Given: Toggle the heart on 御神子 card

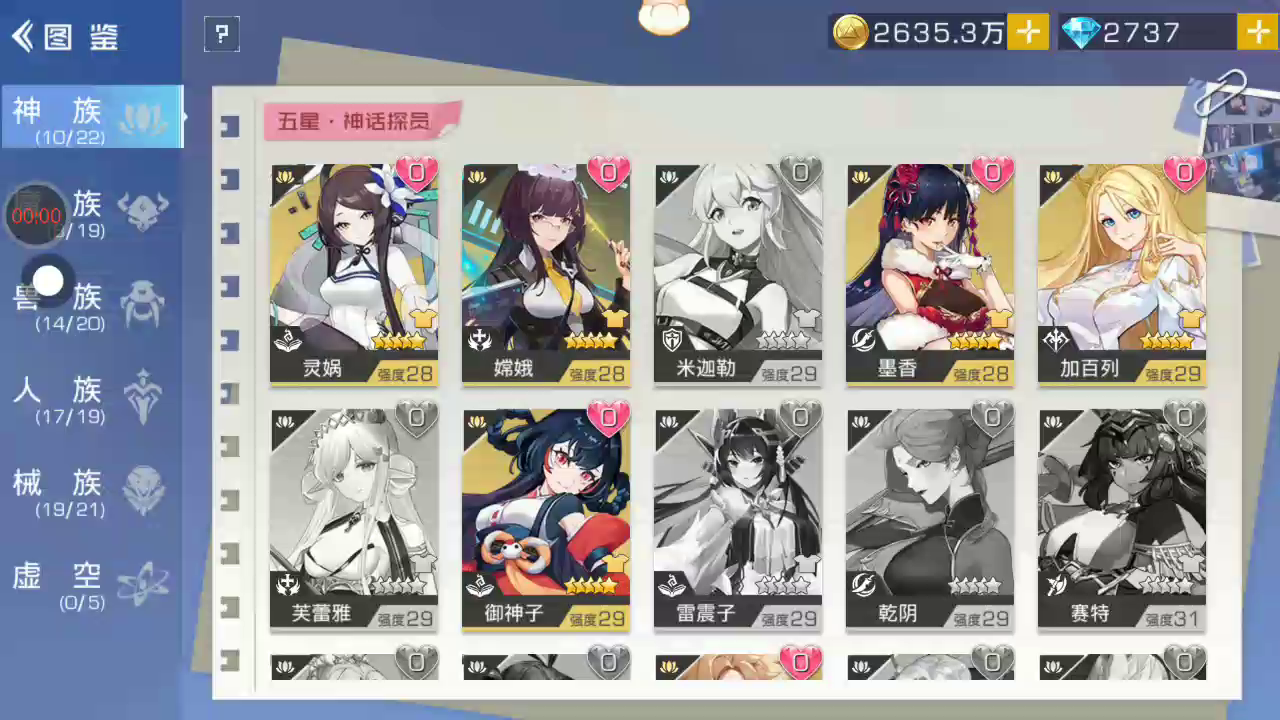Looking at the screenshot, I should coord(608,418).
